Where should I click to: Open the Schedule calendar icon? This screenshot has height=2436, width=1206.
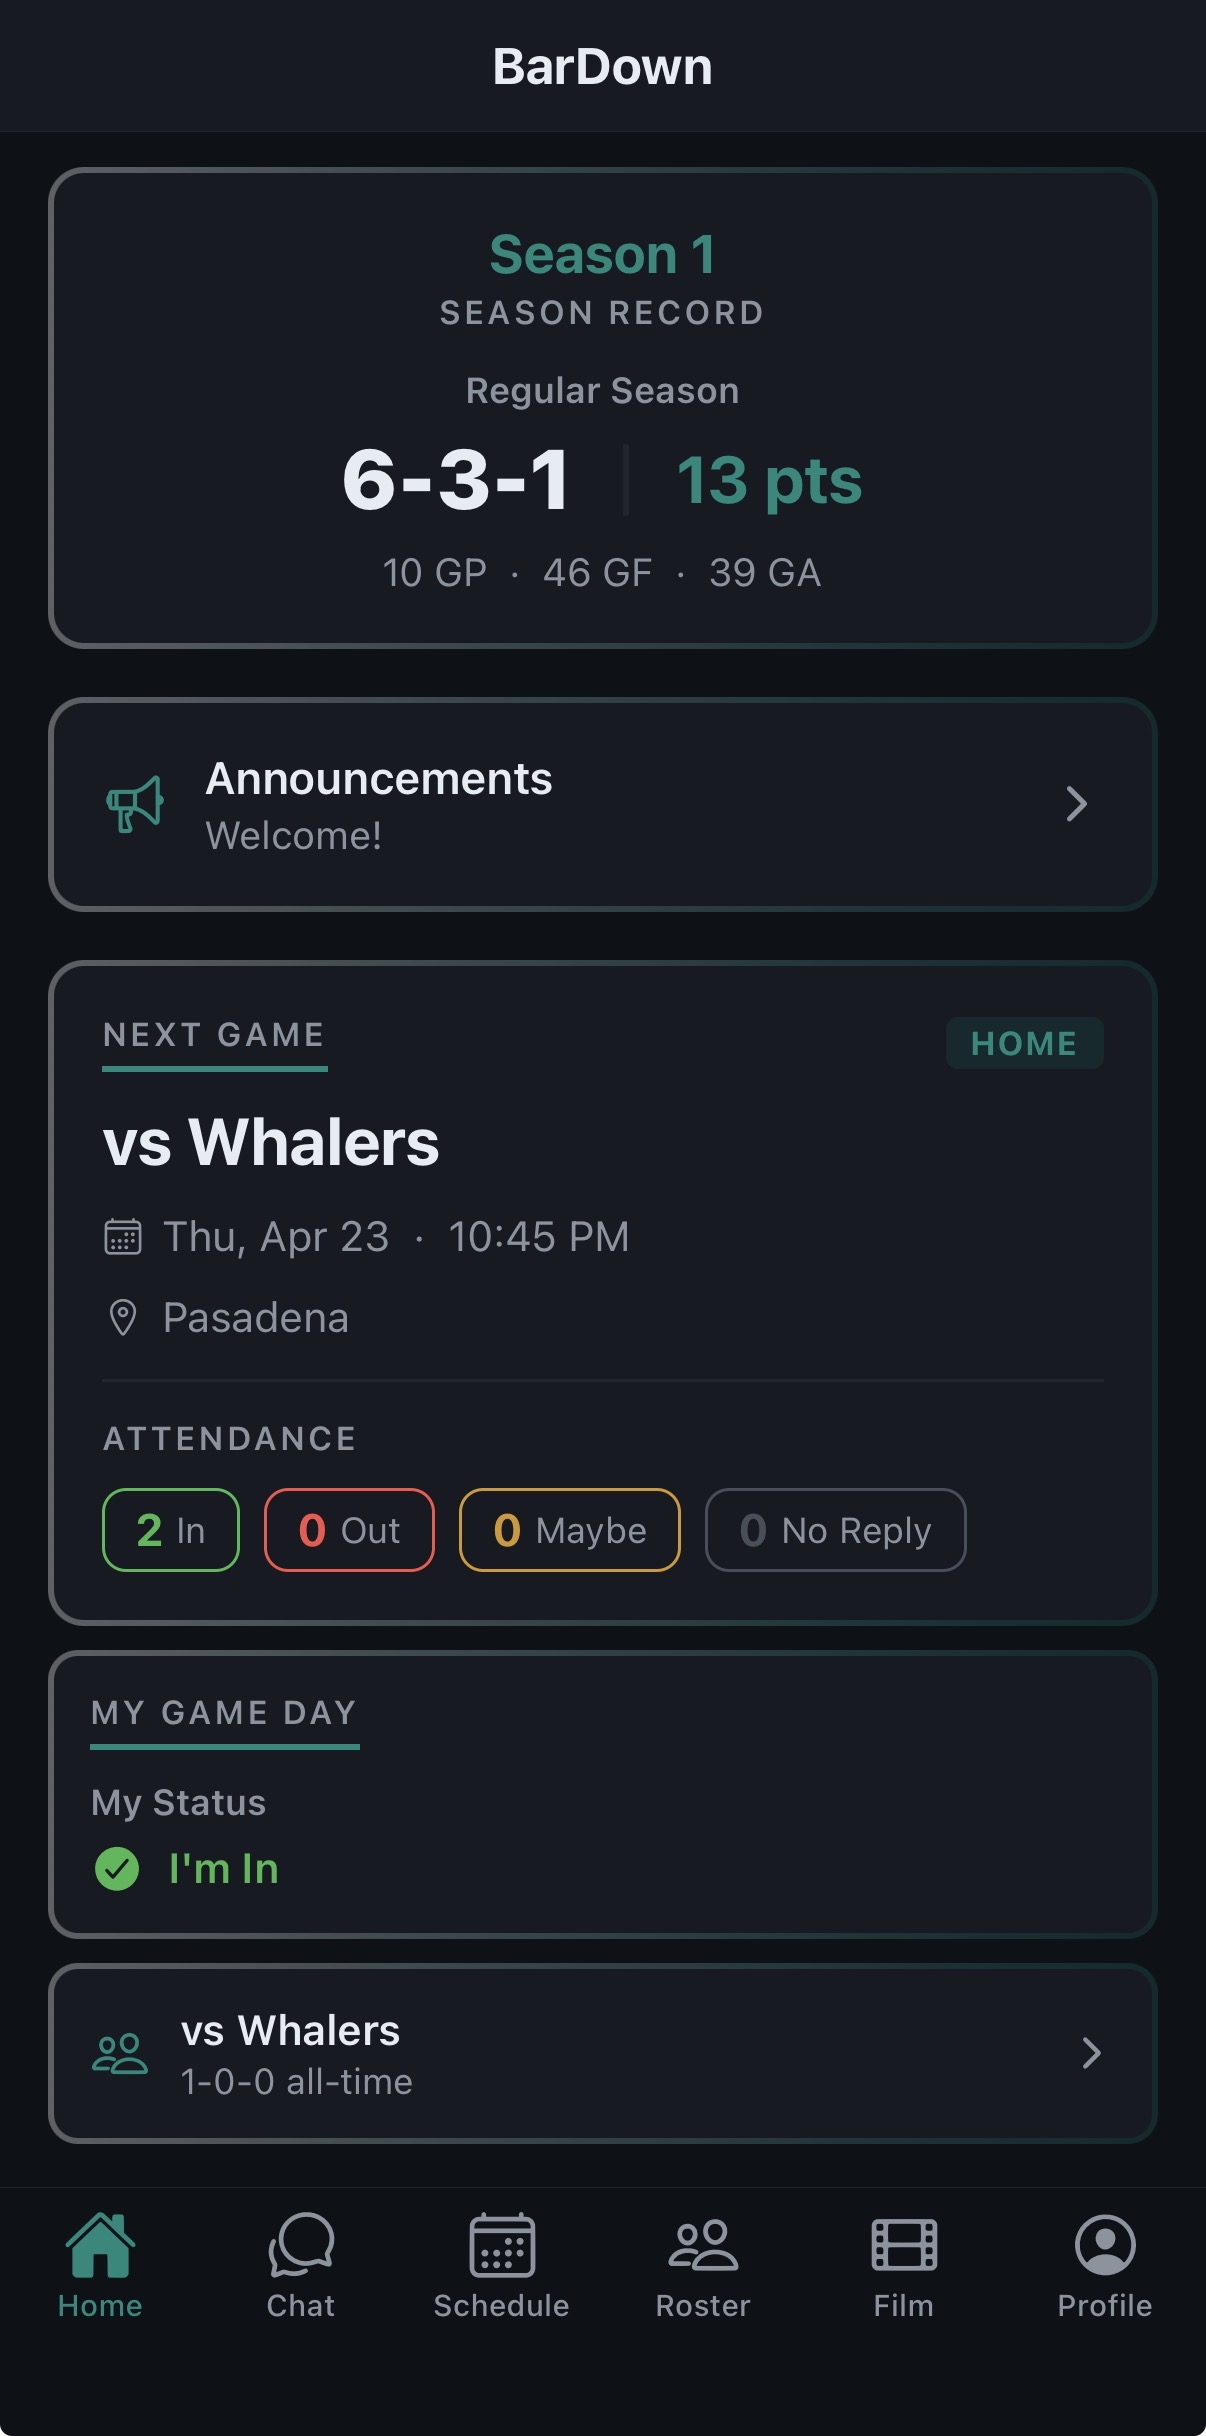point(502,2246)
